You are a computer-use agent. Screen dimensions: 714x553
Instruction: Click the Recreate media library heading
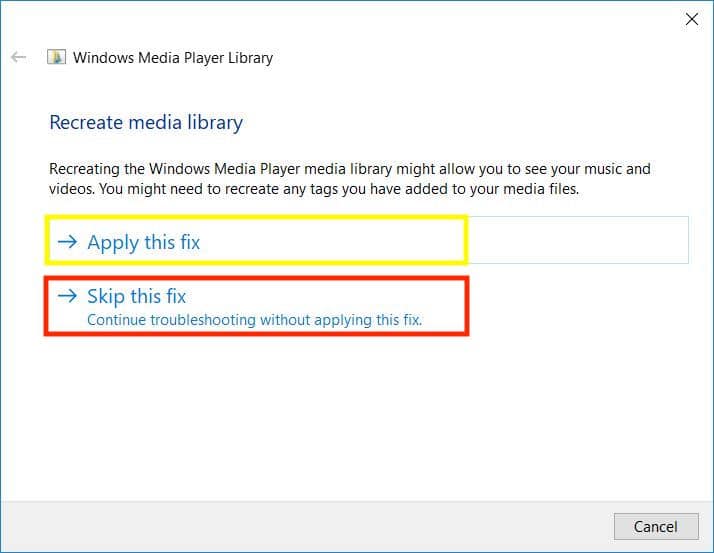tap(146, 123)
